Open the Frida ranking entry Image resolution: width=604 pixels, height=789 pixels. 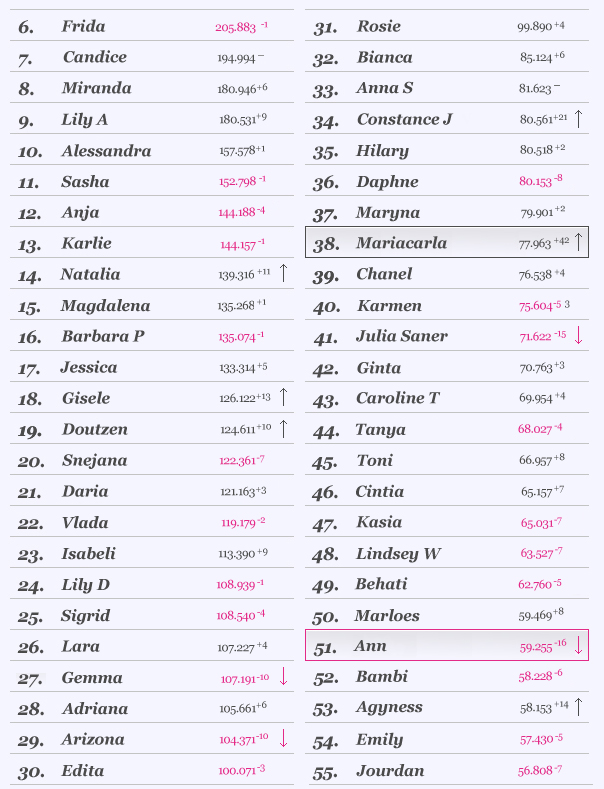83,26
